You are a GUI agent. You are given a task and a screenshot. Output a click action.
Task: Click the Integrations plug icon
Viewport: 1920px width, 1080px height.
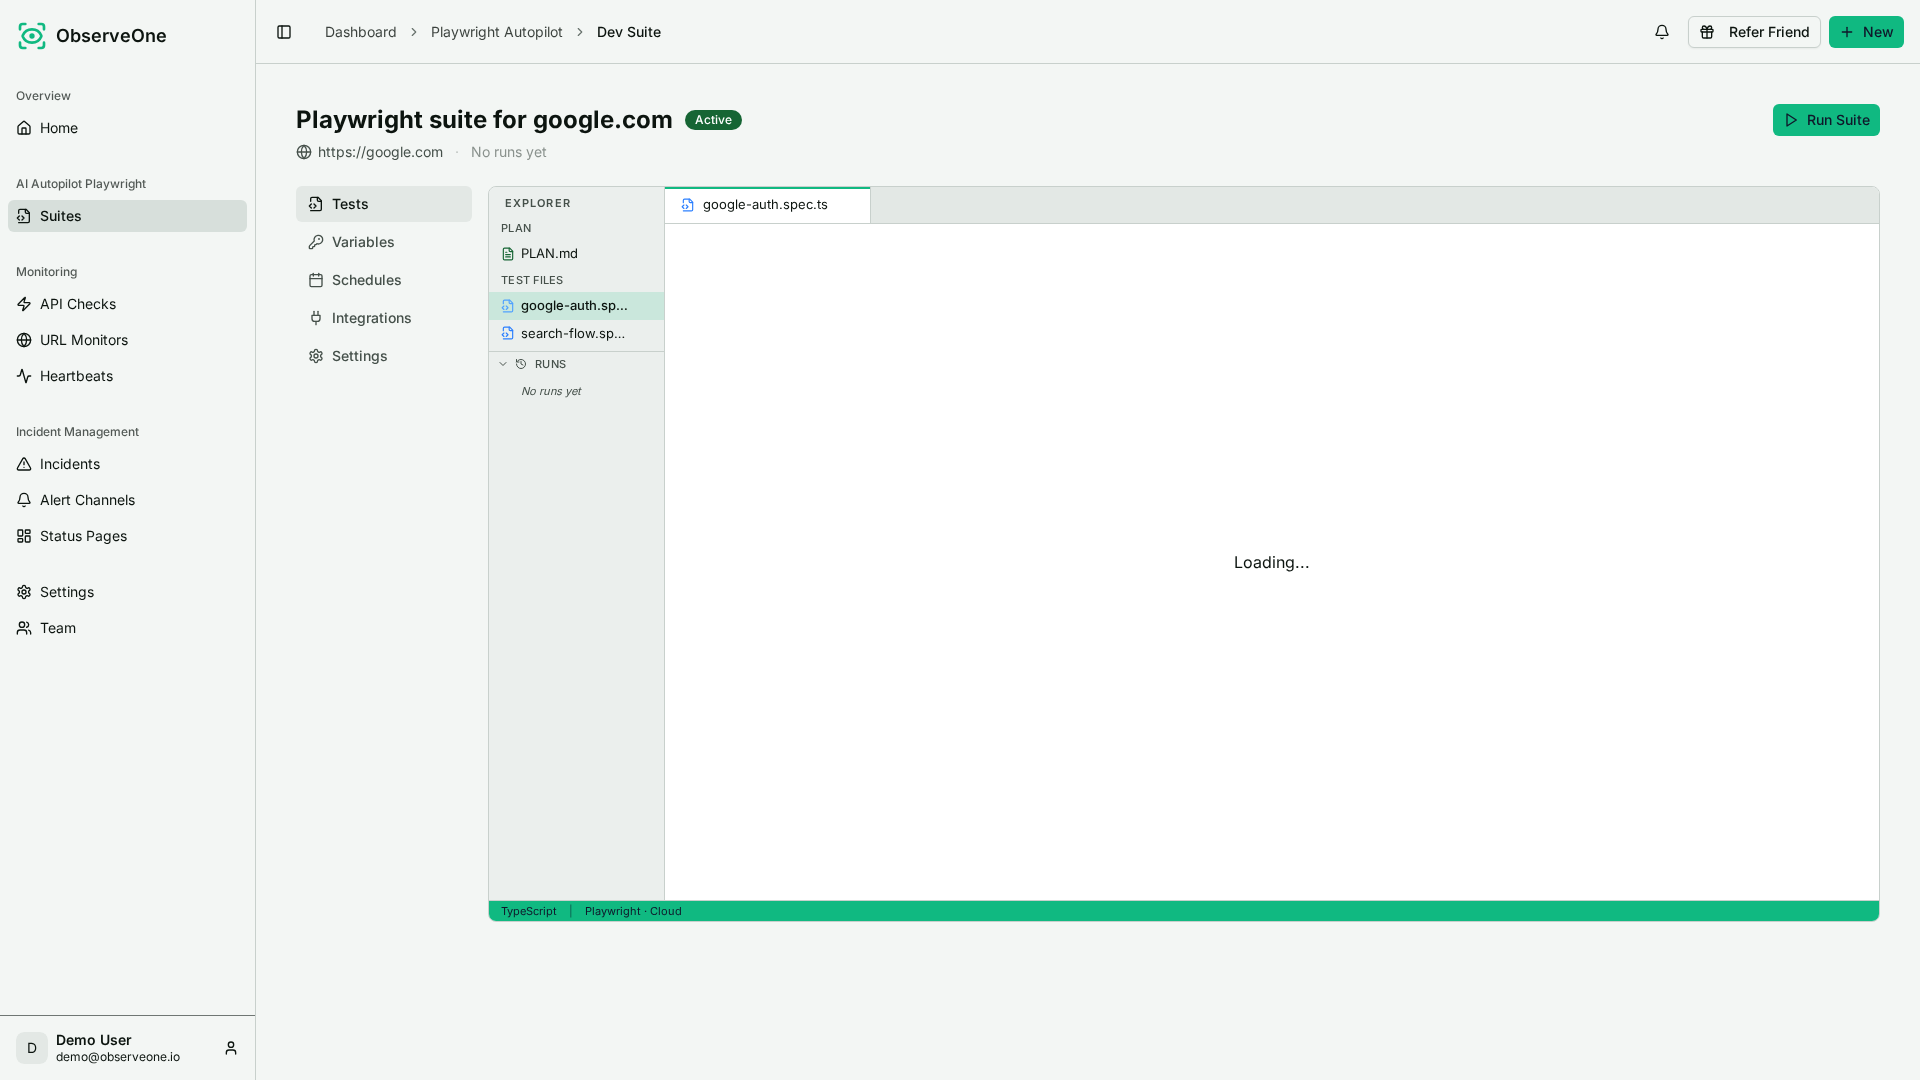(x=316, y=318)
